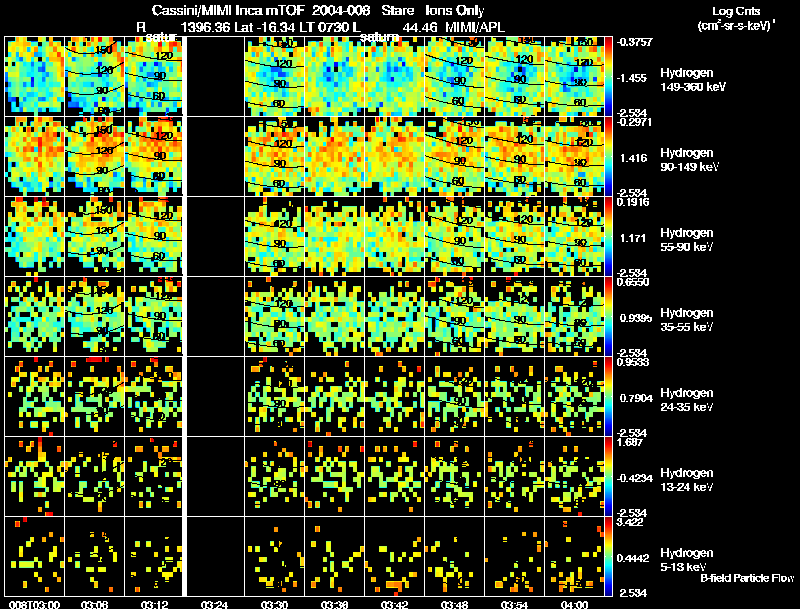Click the 03:30 time axis label
Viewport: 800px width, 609px height.
274,605
